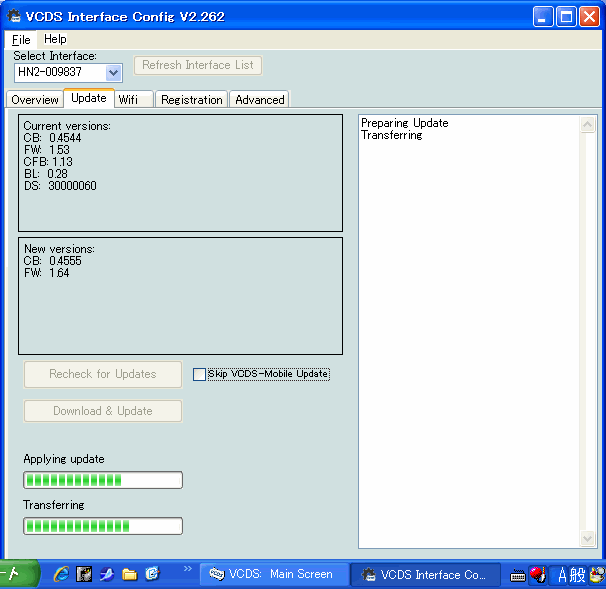Open the File menu
This screenshot has height=589, width=606.
pyautogui.click(x=21, y=39)
